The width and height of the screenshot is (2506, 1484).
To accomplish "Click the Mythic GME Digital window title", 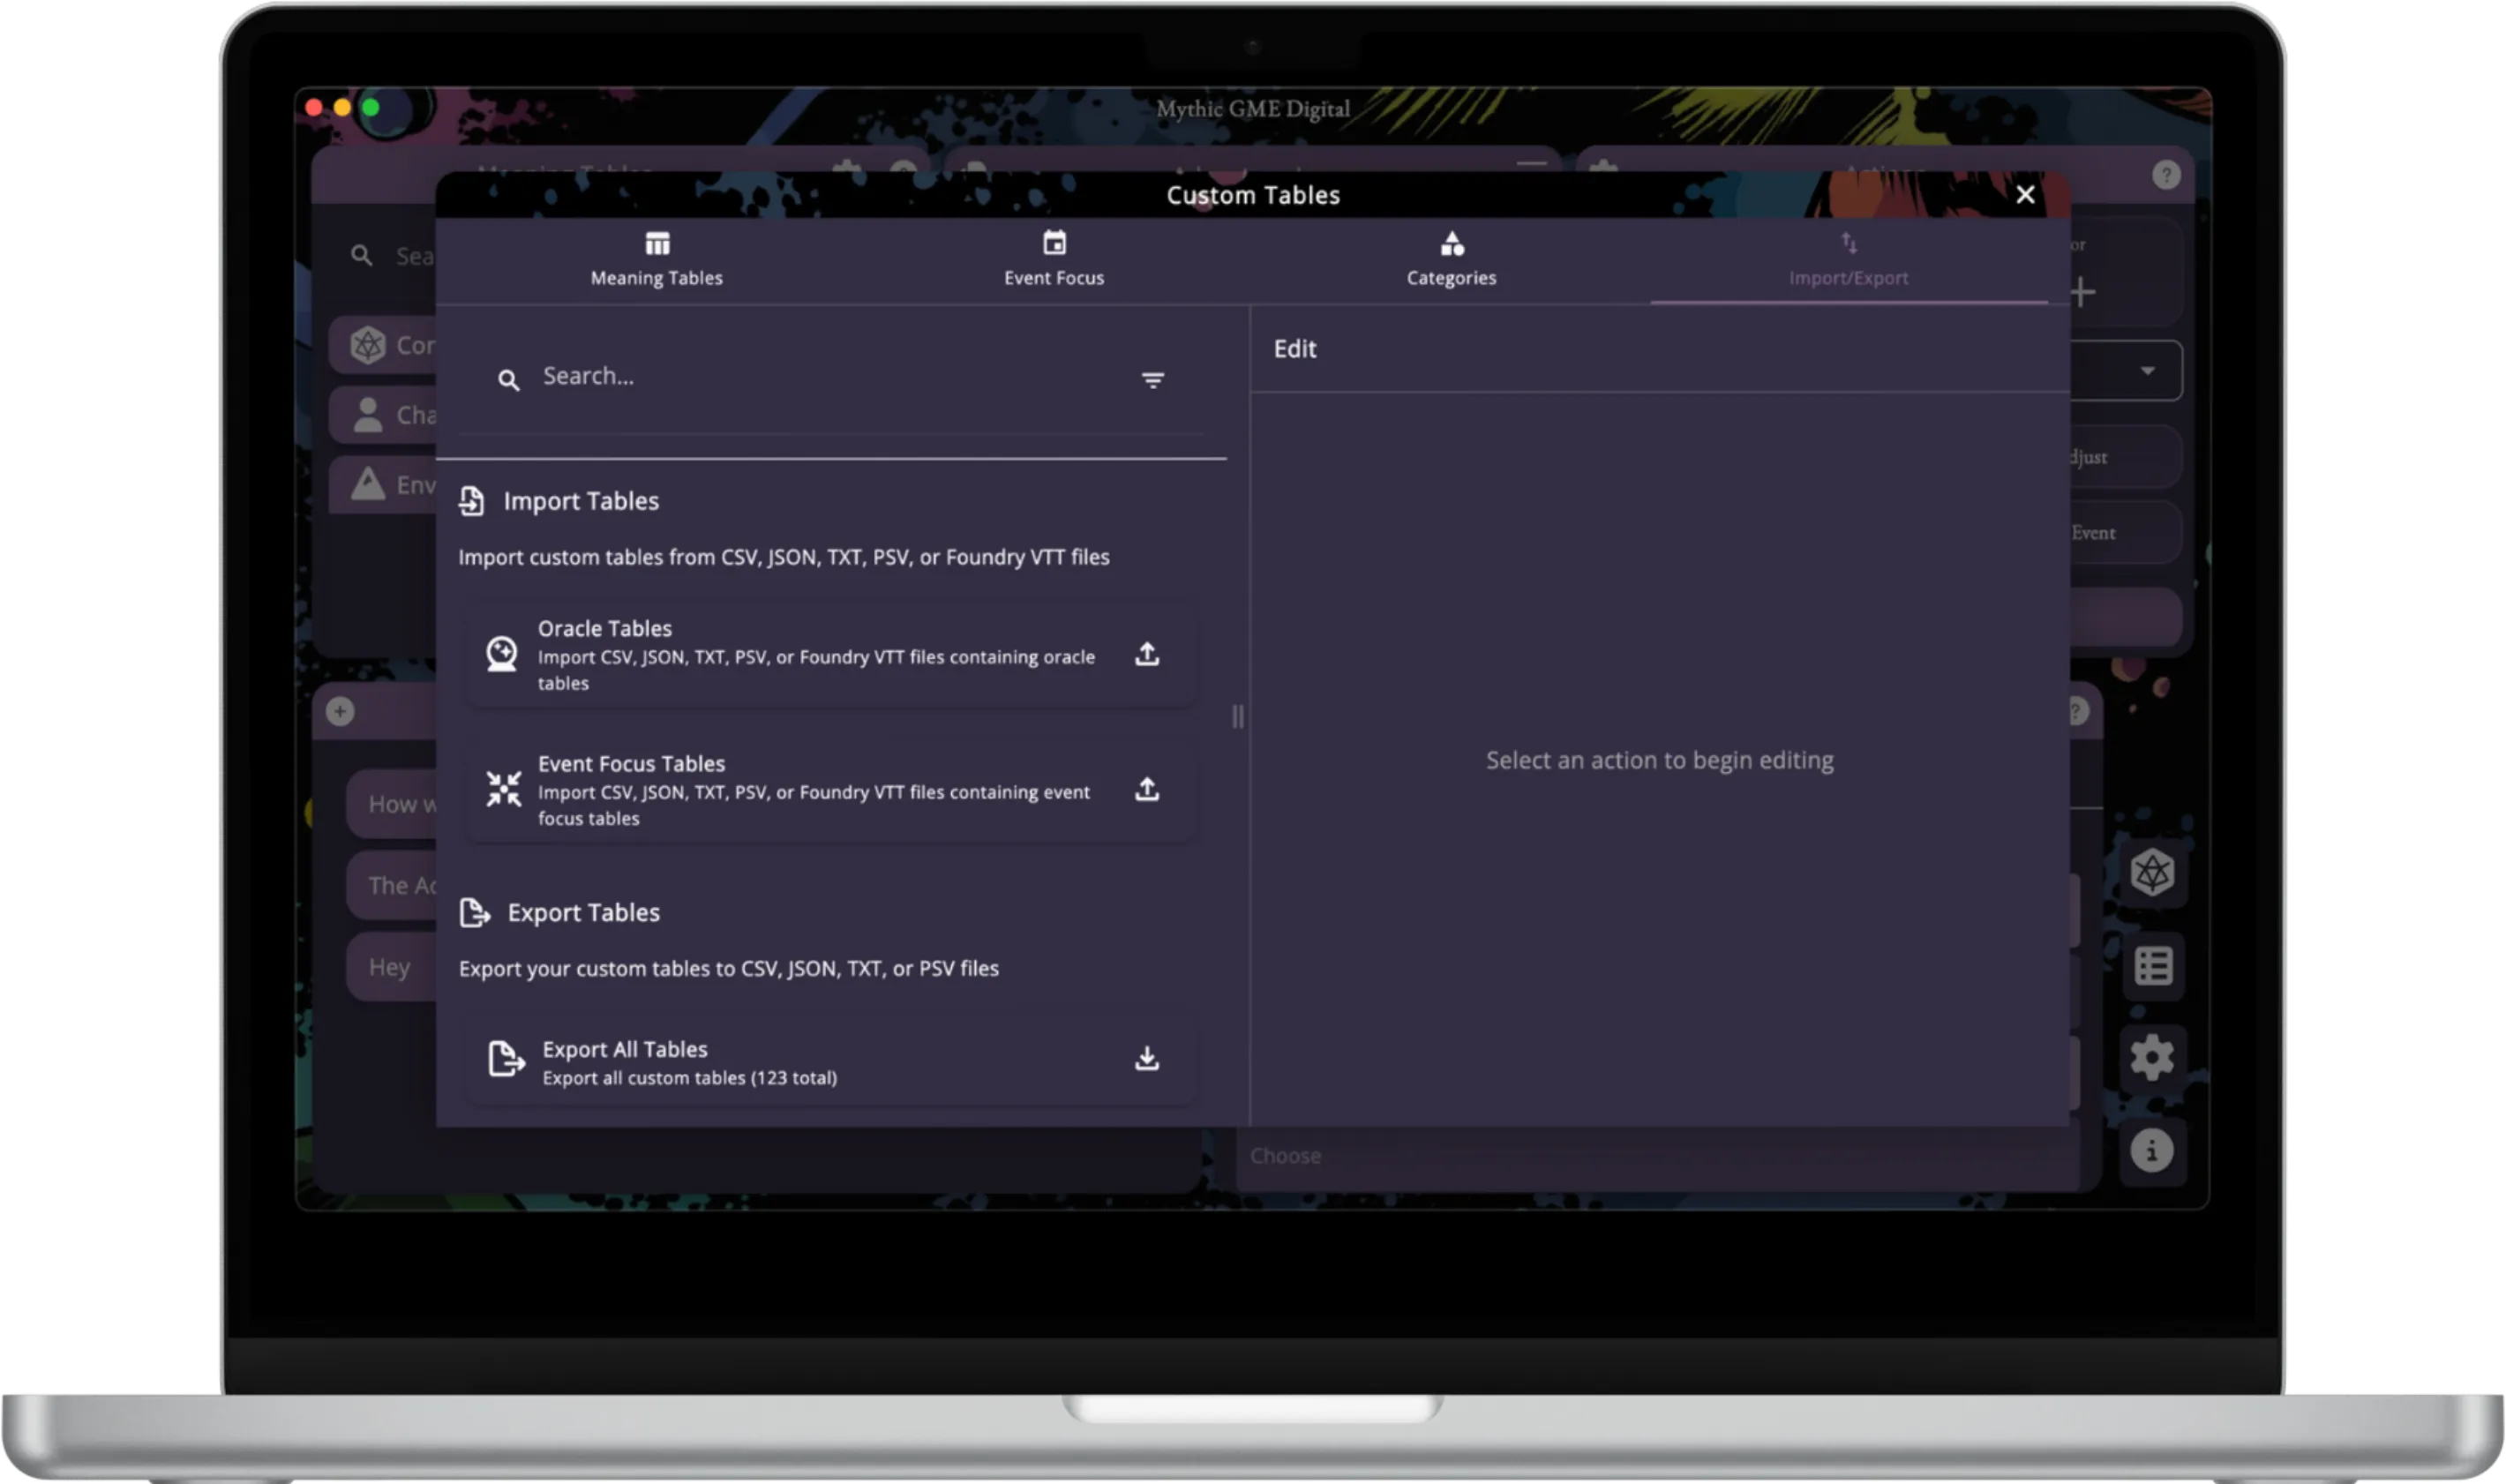I will (x=1252, y=109).
